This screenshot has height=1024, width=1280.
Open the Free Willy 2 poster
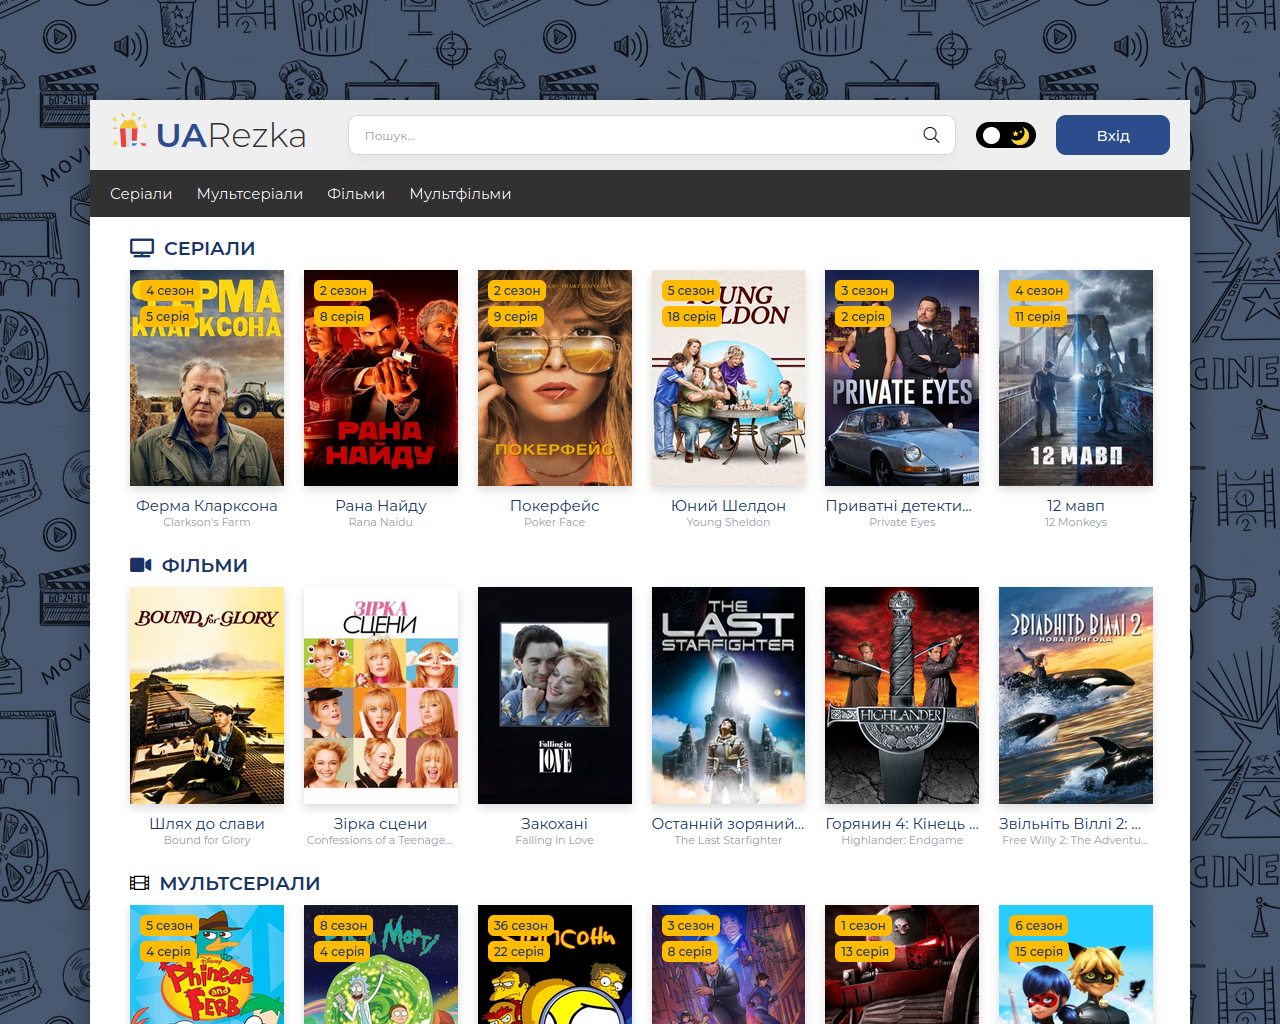[1076, 695]
